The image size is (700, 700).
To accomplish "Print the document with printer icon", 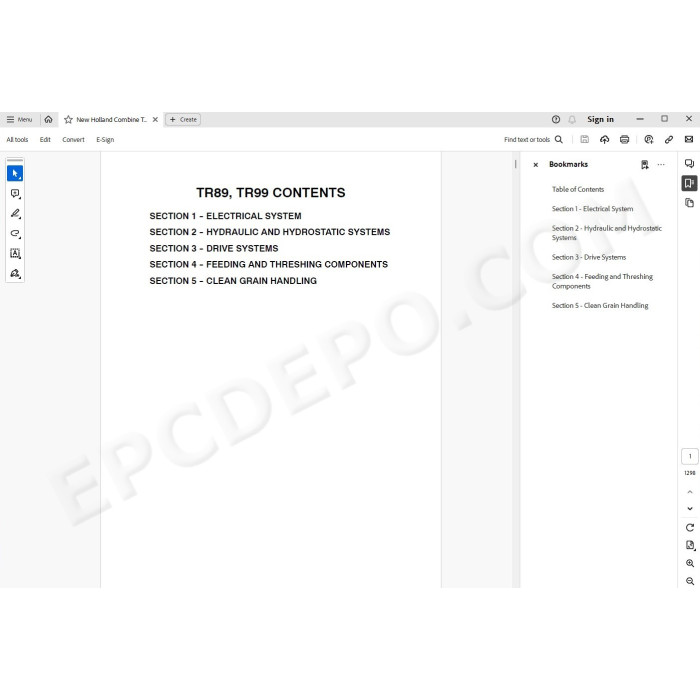I will click(x=624, y=139).
